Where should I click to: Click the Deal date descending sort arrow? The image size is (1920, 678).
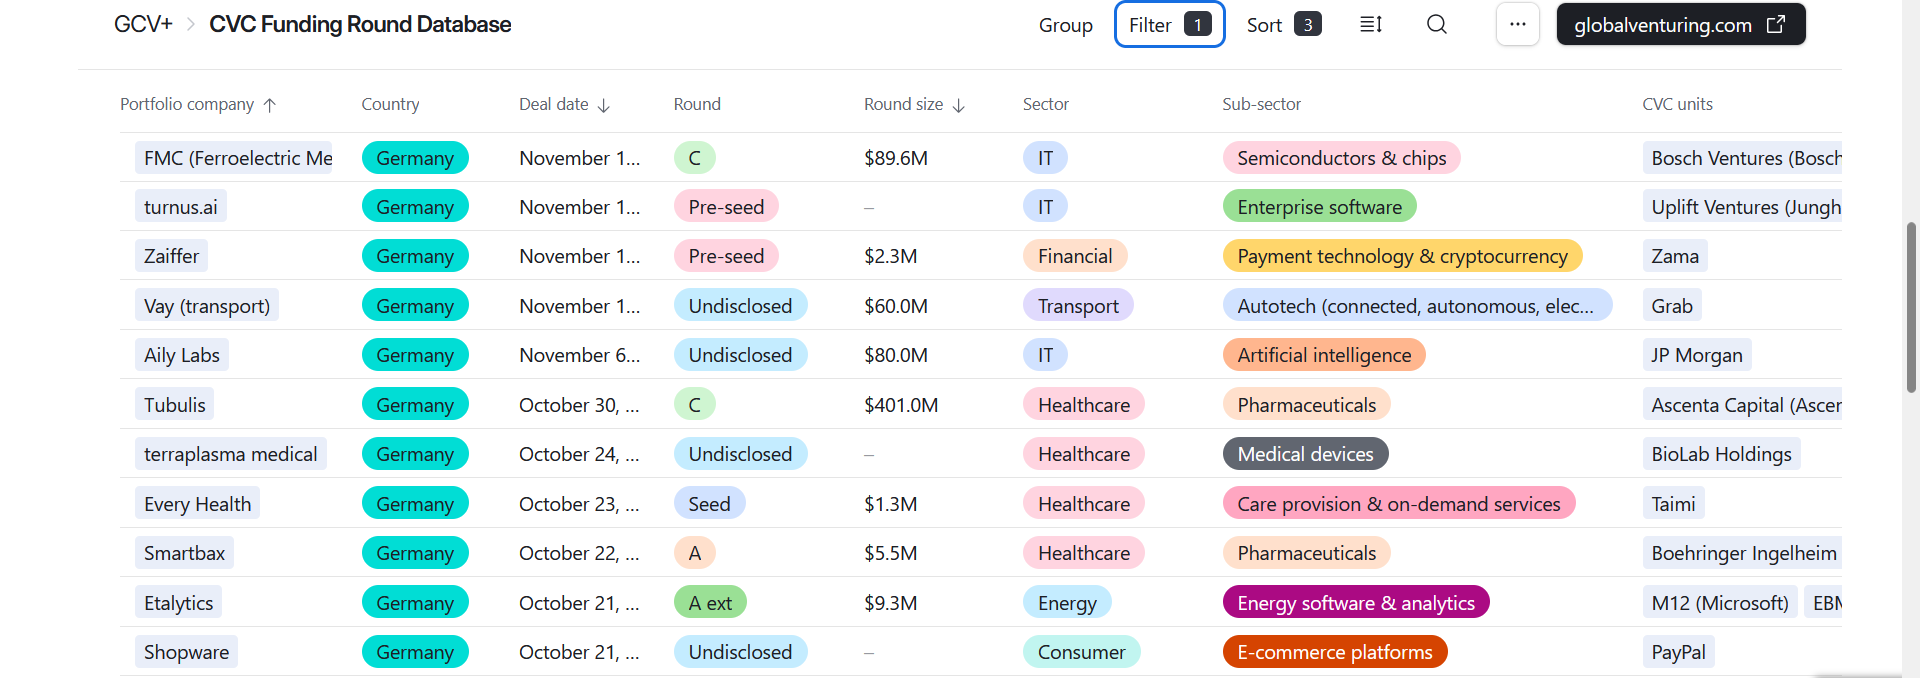(604, 105)
